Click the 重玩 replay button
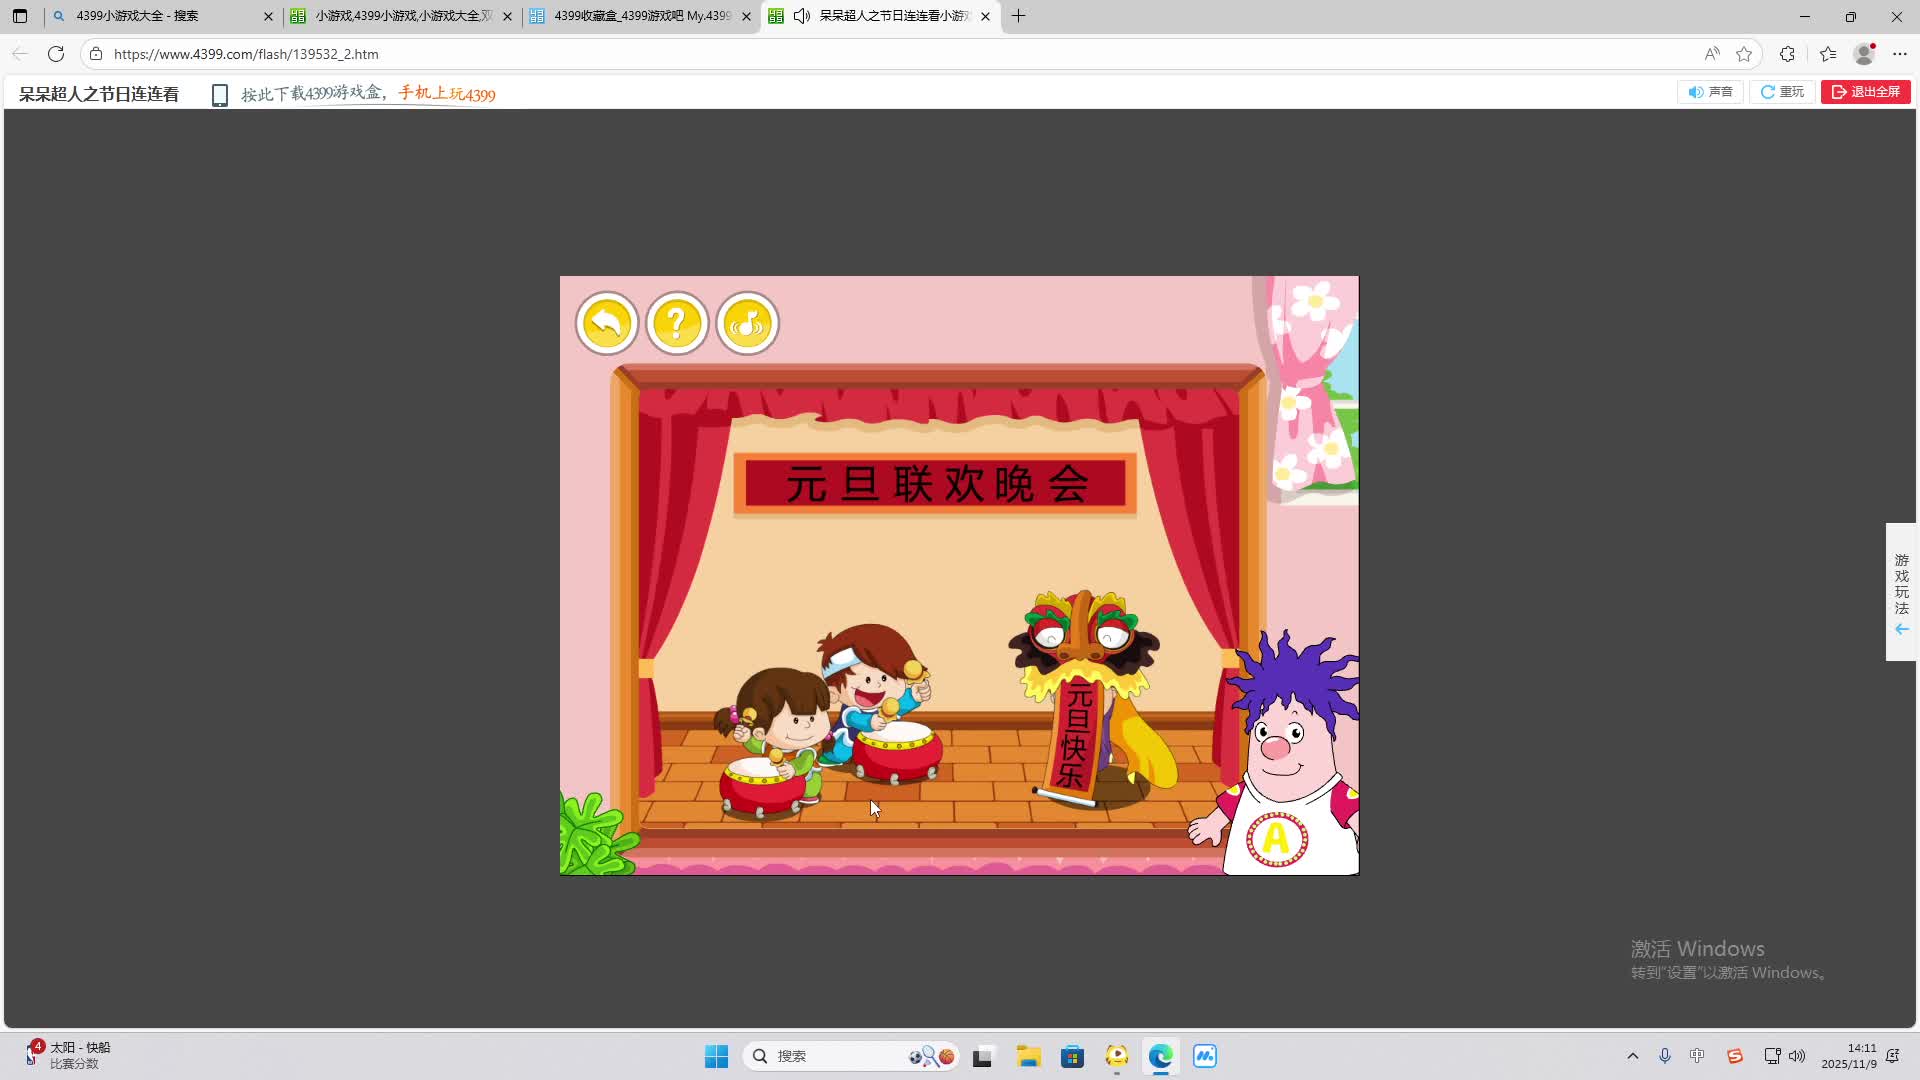 click(1782, 92)
